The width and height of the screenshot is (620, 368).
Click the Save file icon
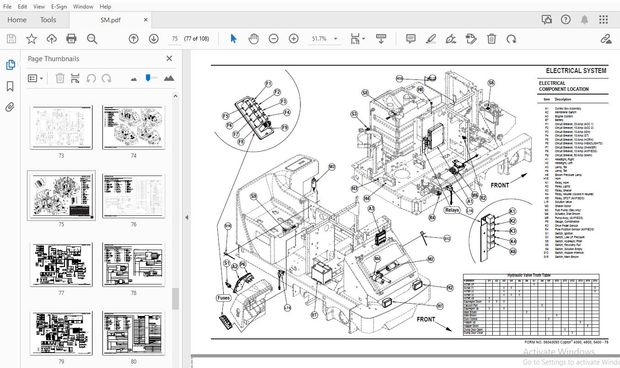tap(11, 39)
